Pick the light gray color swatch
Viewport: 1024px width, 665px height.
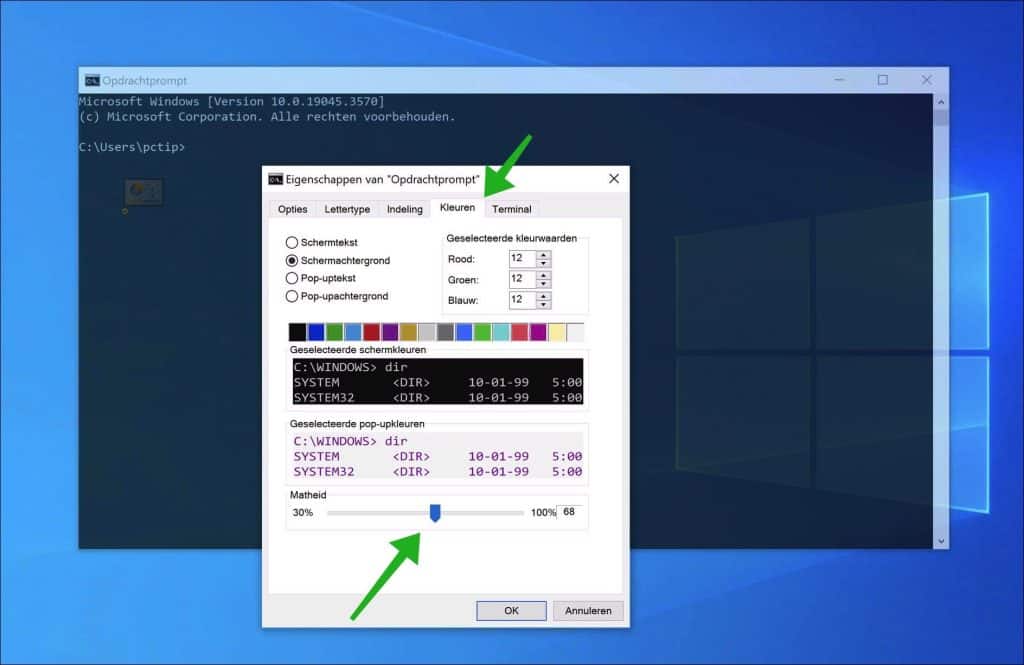(x=427, y=332)
